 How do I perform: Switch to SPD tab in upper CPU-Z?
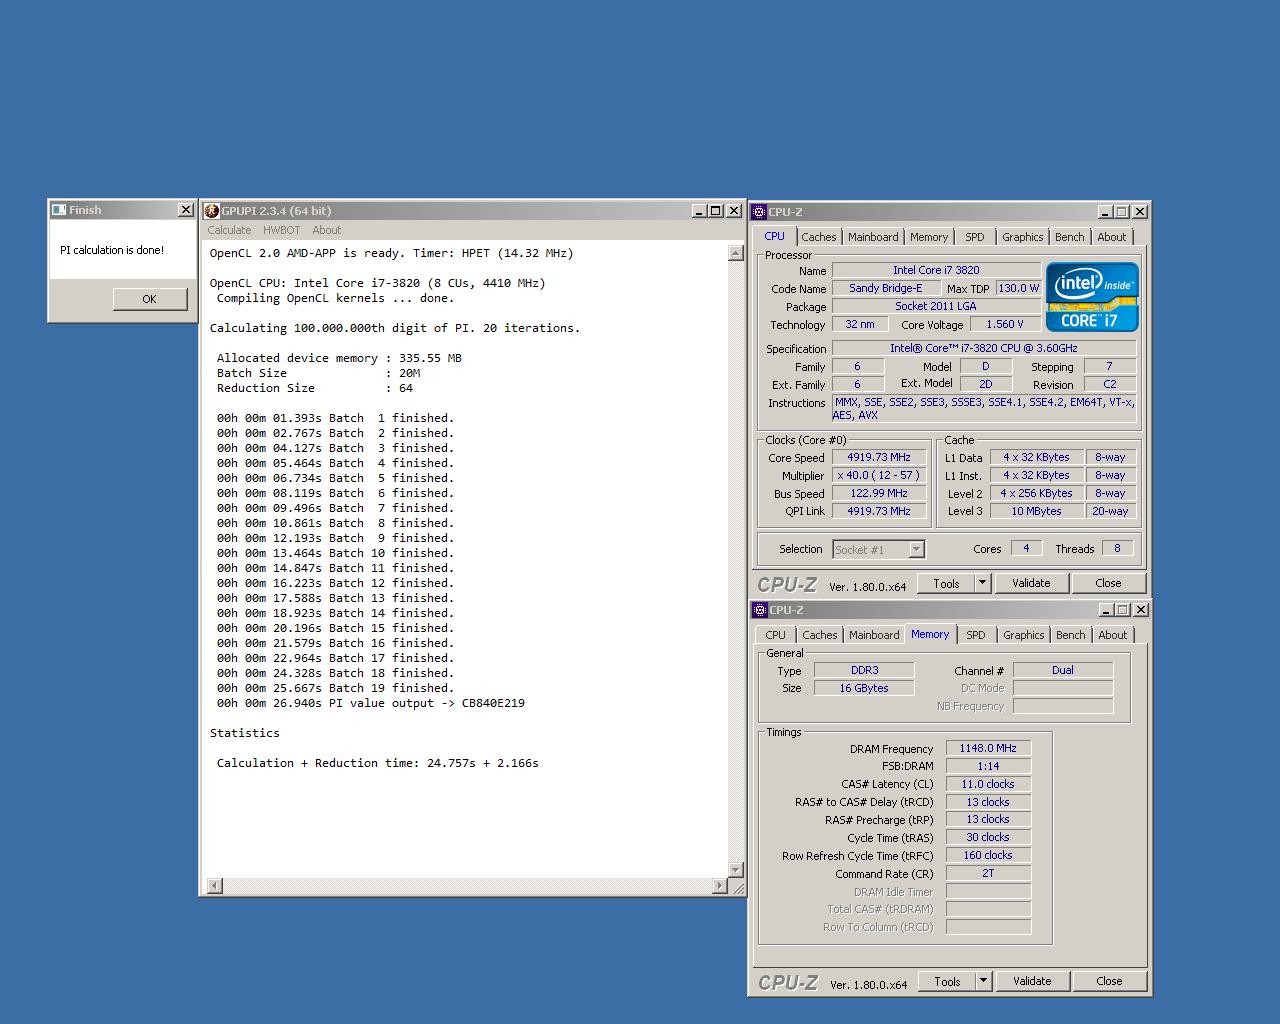[x=975, y=237]
